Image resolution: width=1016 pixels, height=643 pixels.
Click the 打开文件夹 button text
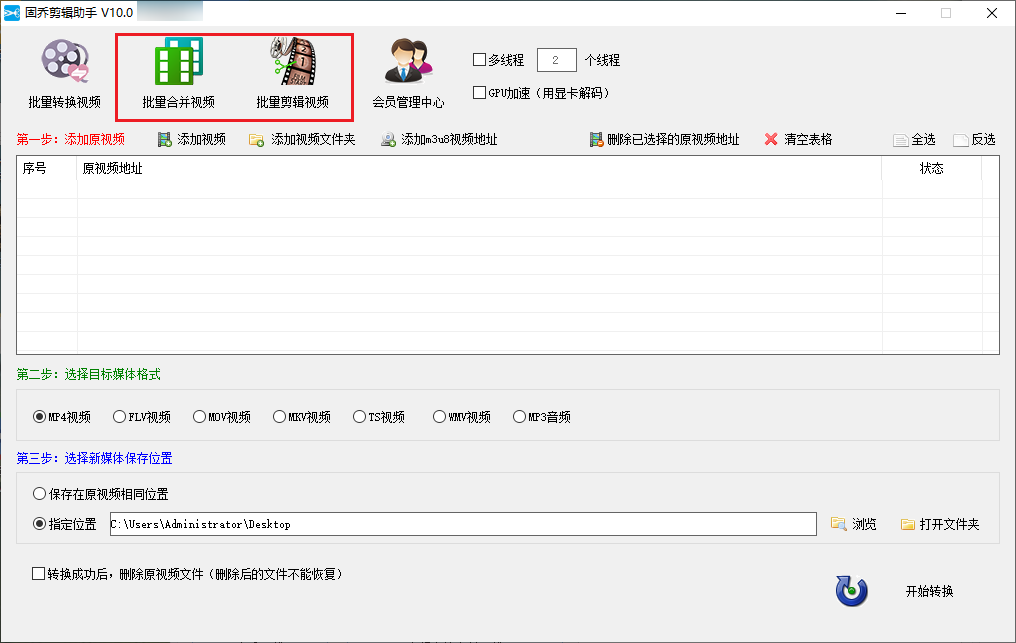pos(949,524)
